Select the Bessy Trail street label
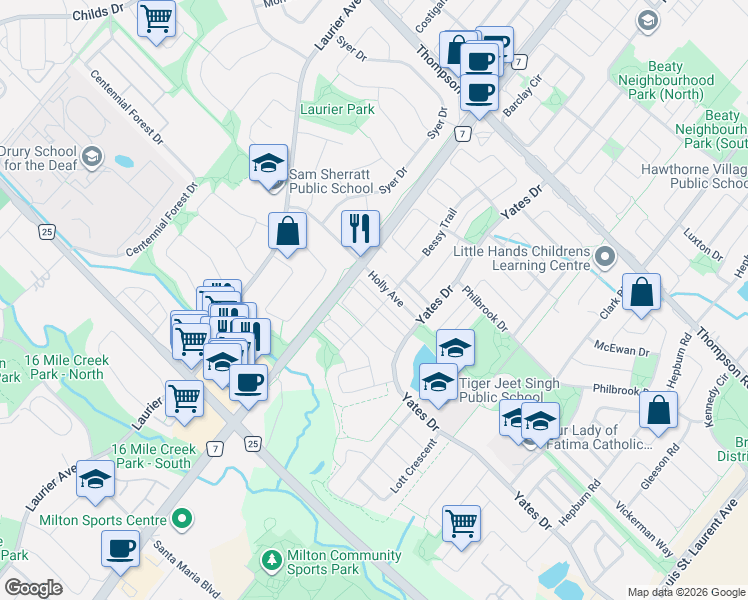This screenshot has height=600, width=748. pos(439,232)
